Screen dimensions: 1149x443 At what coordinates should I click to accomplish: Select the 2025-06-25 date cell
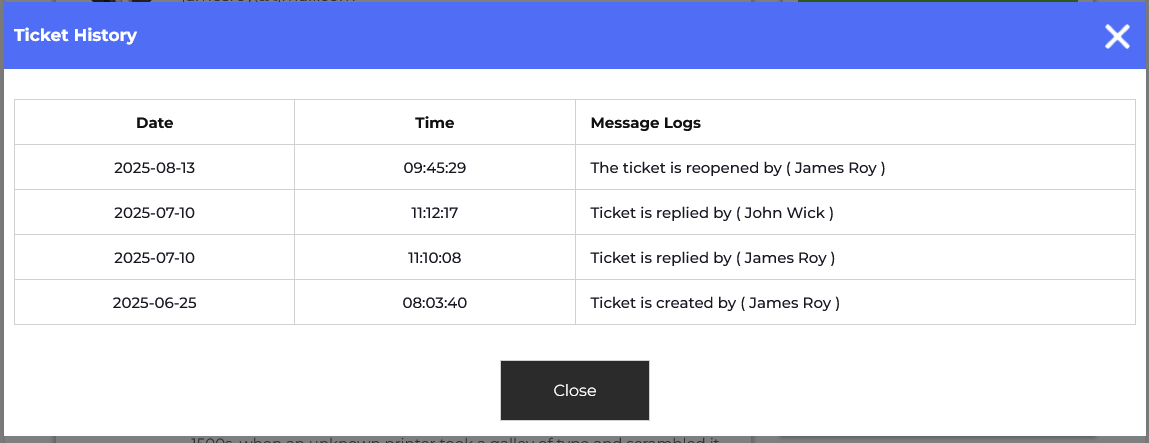coord(155,303)
